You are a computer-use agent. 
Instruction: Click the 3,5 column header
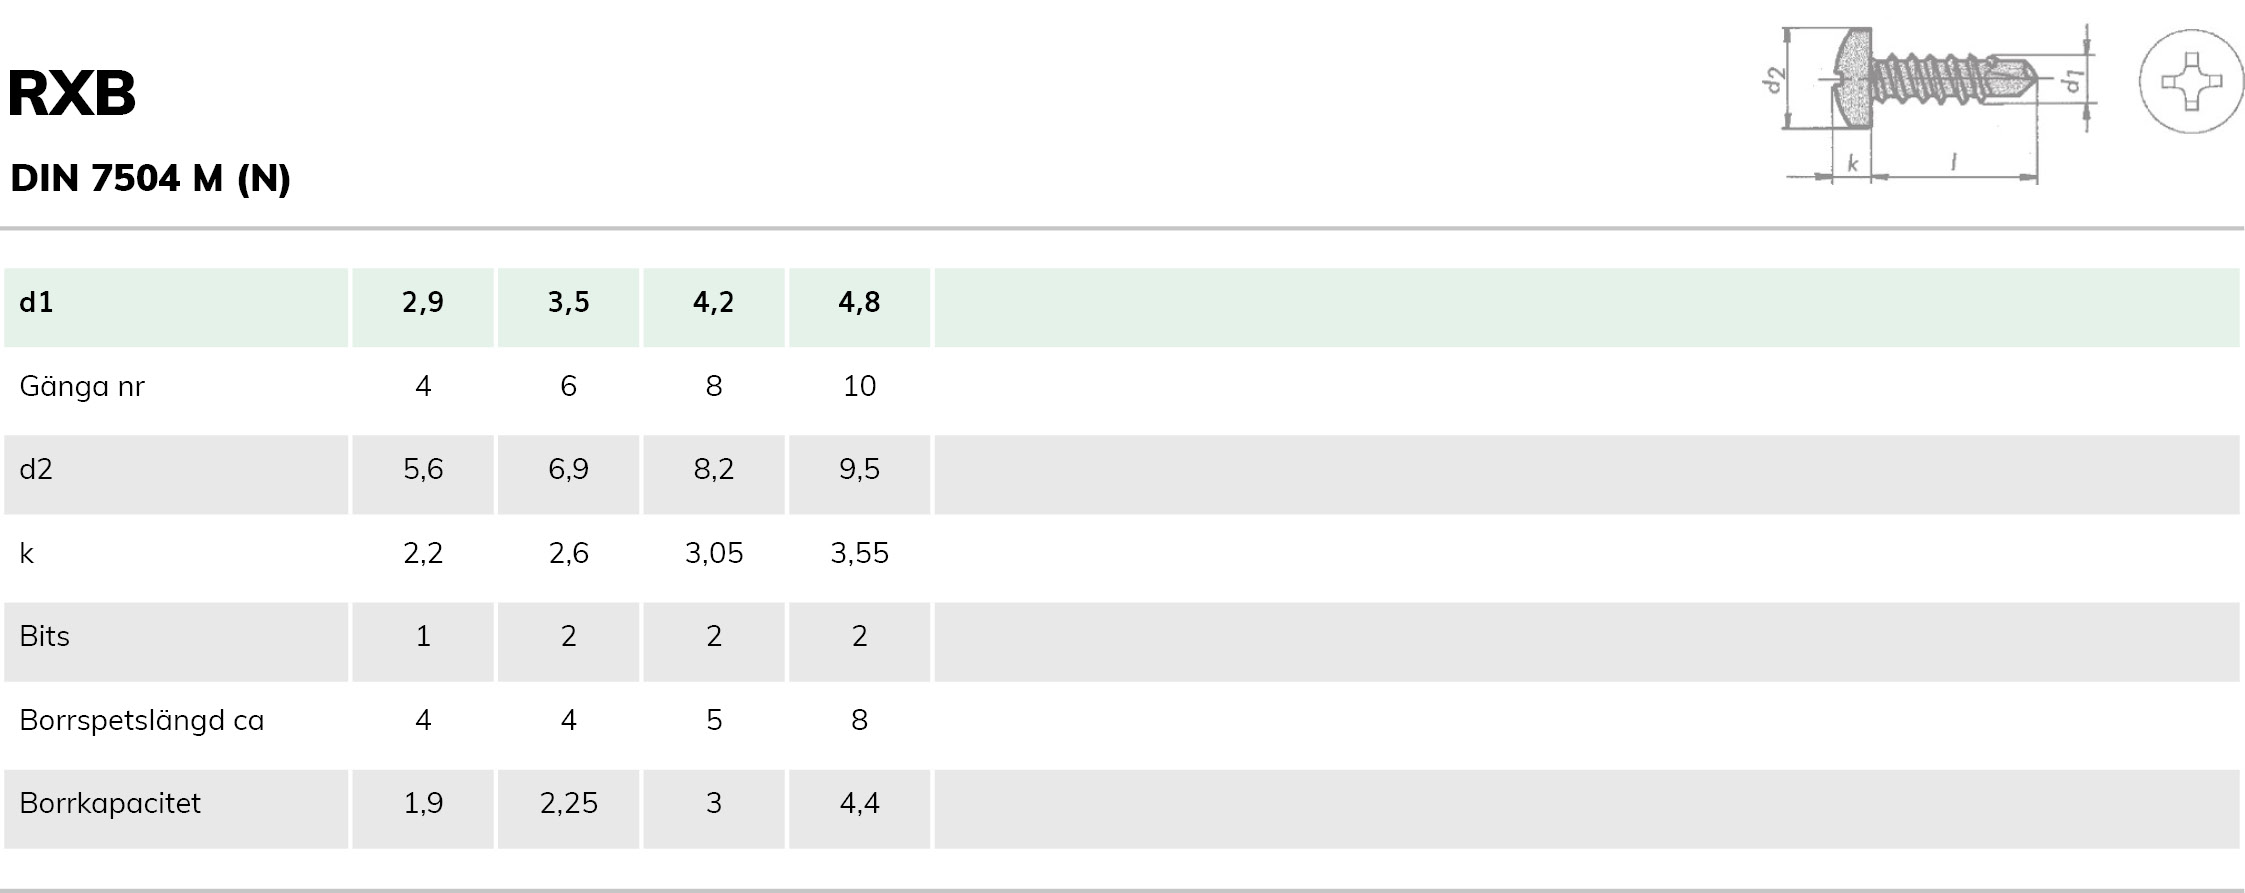click(x=568, y=302)
